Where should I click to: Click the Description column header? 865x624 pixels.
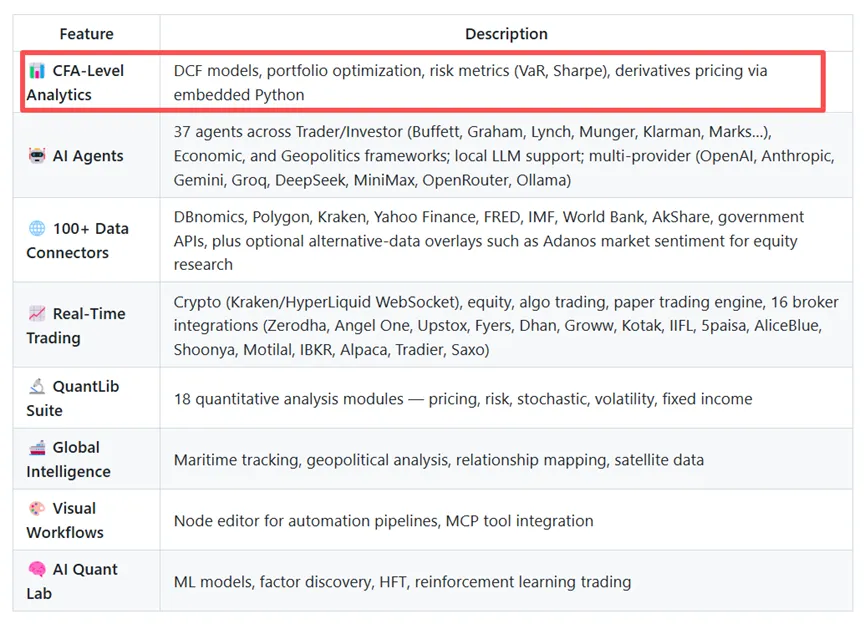[x=506, y=34]
